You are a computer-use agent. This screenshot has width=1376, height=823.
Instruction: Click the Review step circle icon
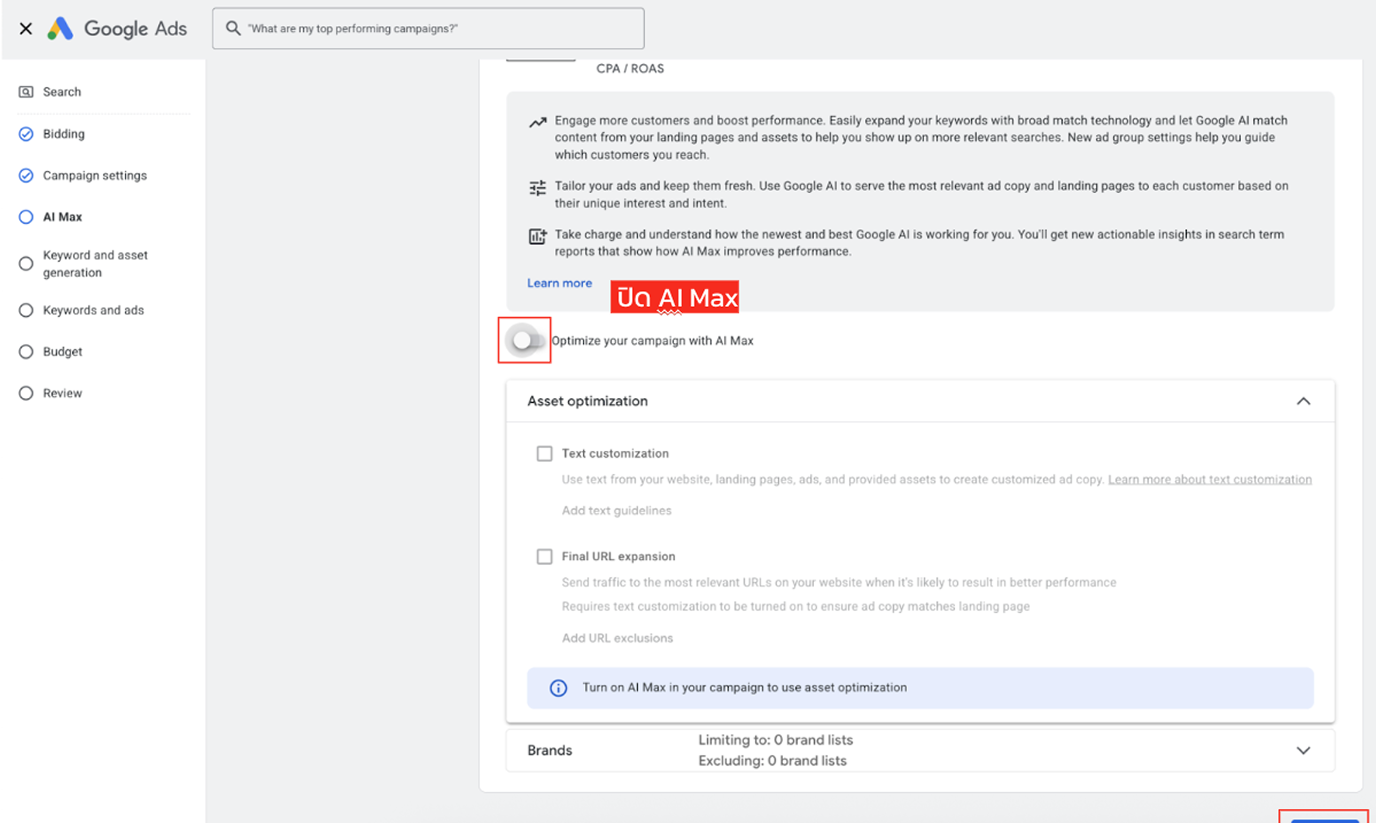point(26,393)
